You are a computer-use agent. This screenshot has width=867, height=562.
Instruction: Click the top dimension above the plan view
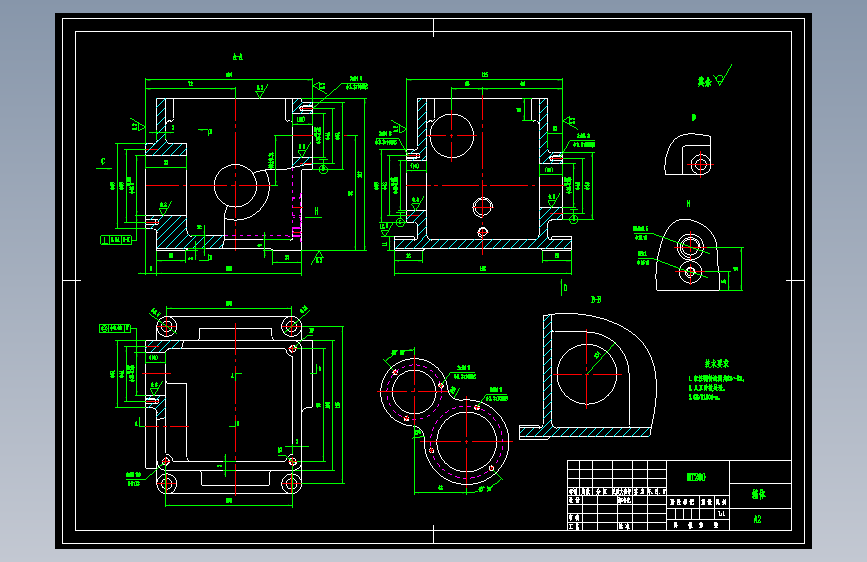[x=229, y=304]
